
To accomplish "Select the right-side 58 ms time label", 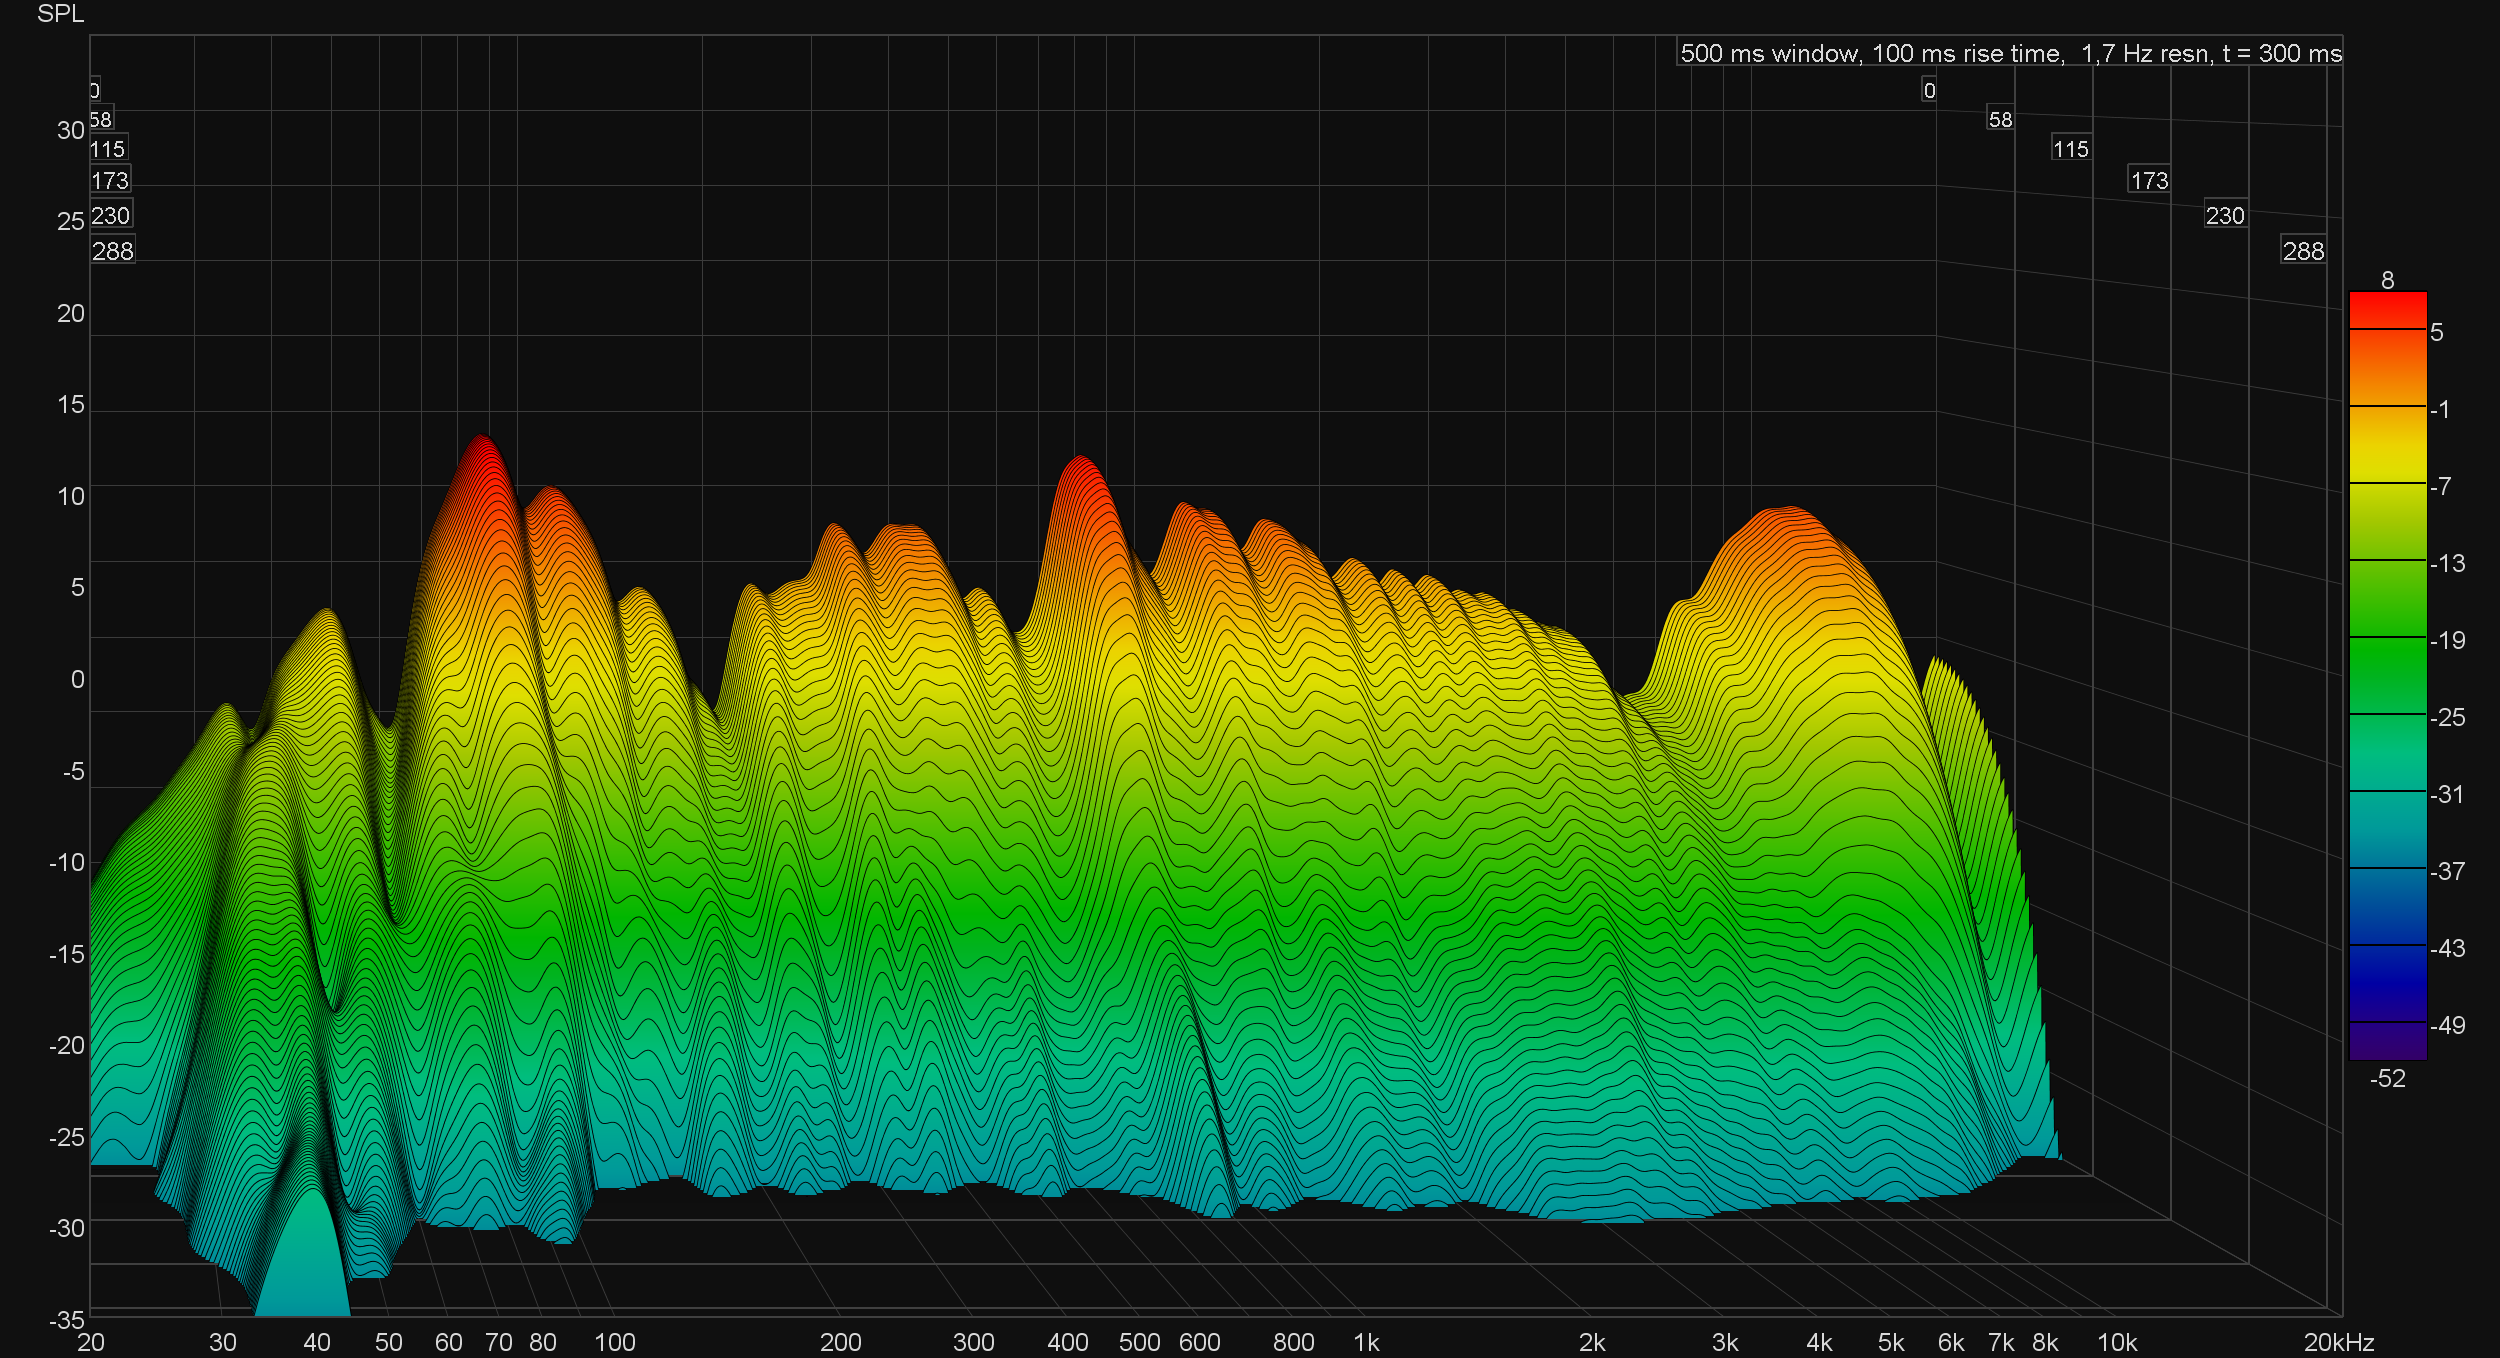I will tap(2000, 119).
